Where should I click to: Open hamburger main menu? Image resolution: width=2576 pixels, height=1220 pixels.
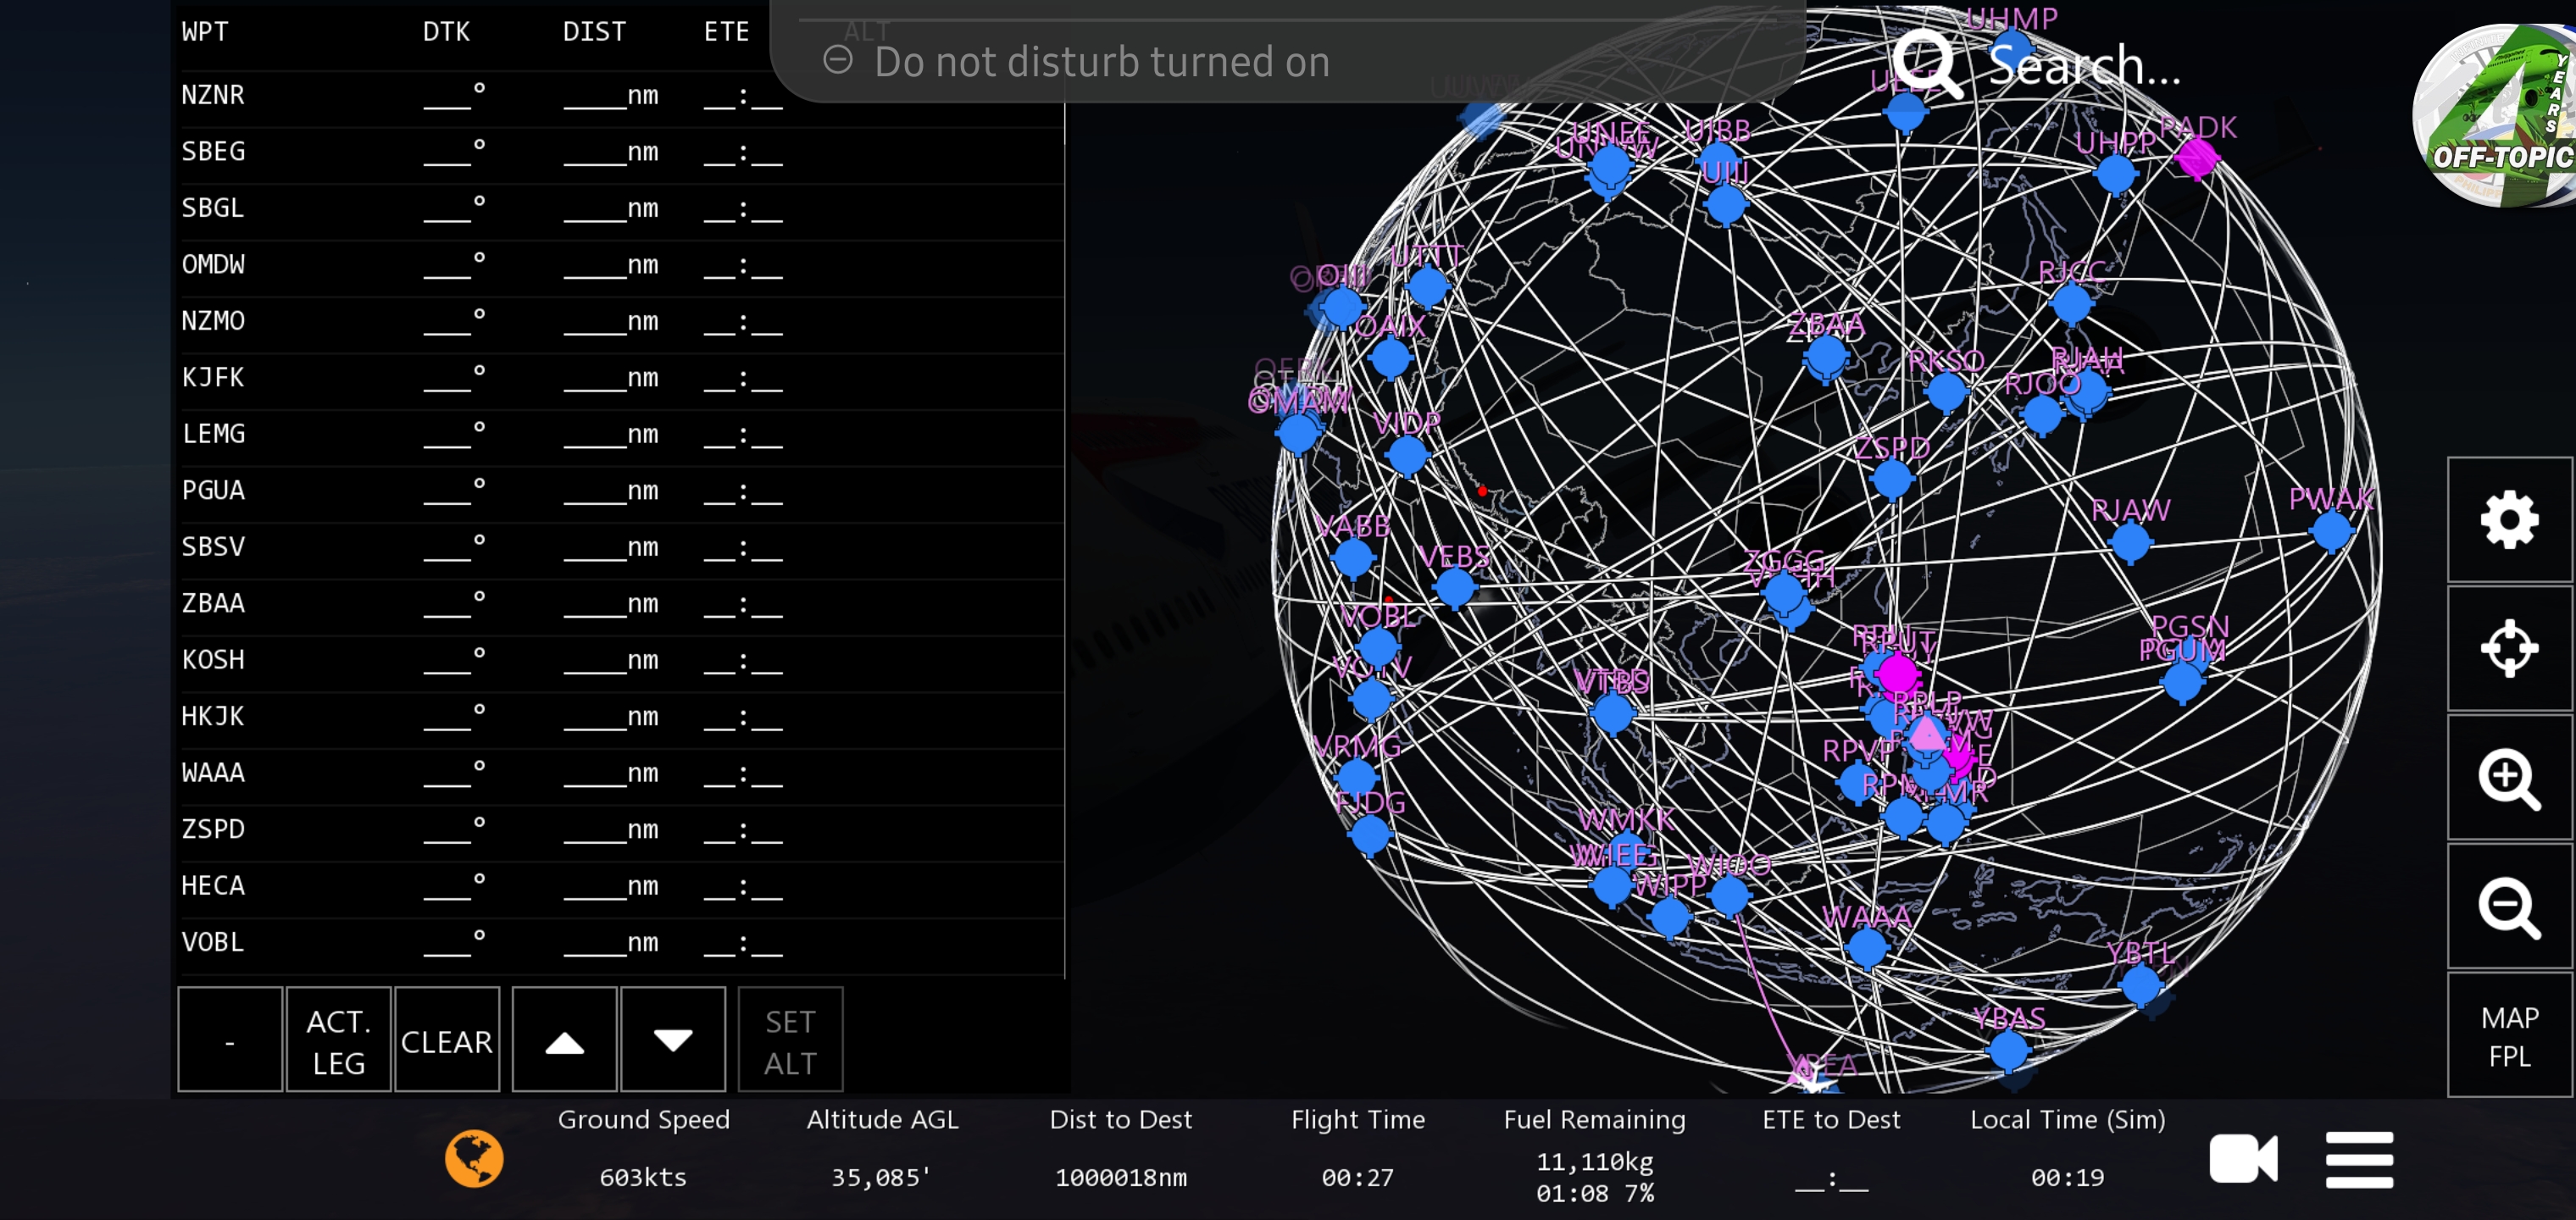pos(2358,1160)
